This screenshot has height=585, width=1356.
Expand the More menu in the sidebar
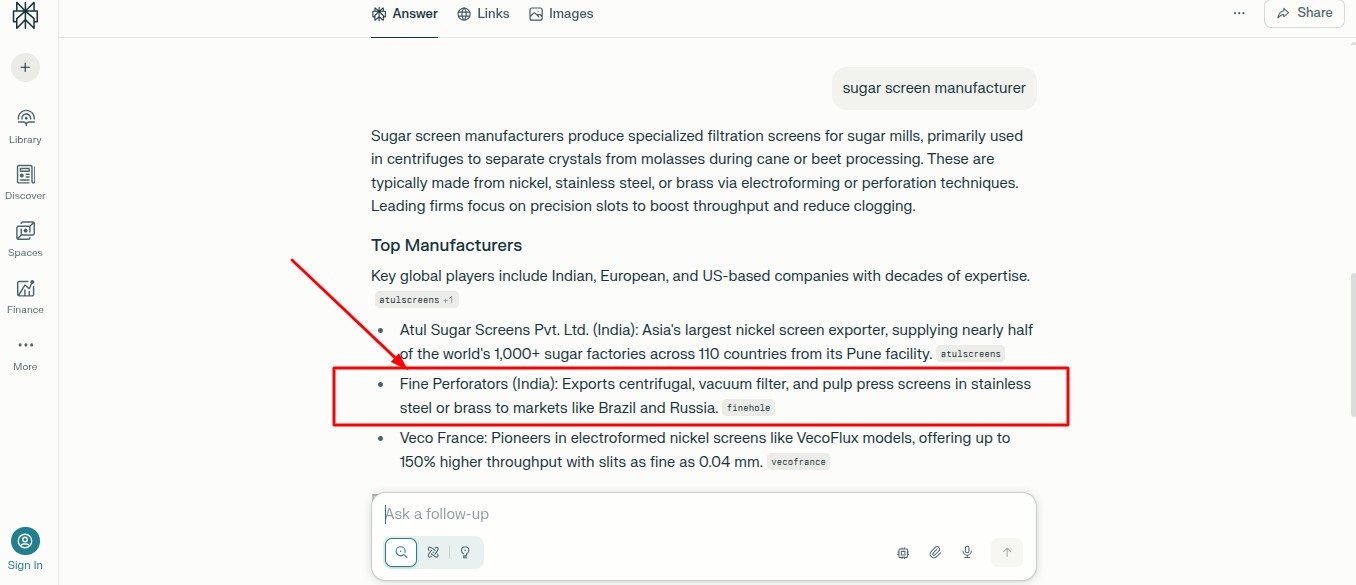(x=25, y=352)
